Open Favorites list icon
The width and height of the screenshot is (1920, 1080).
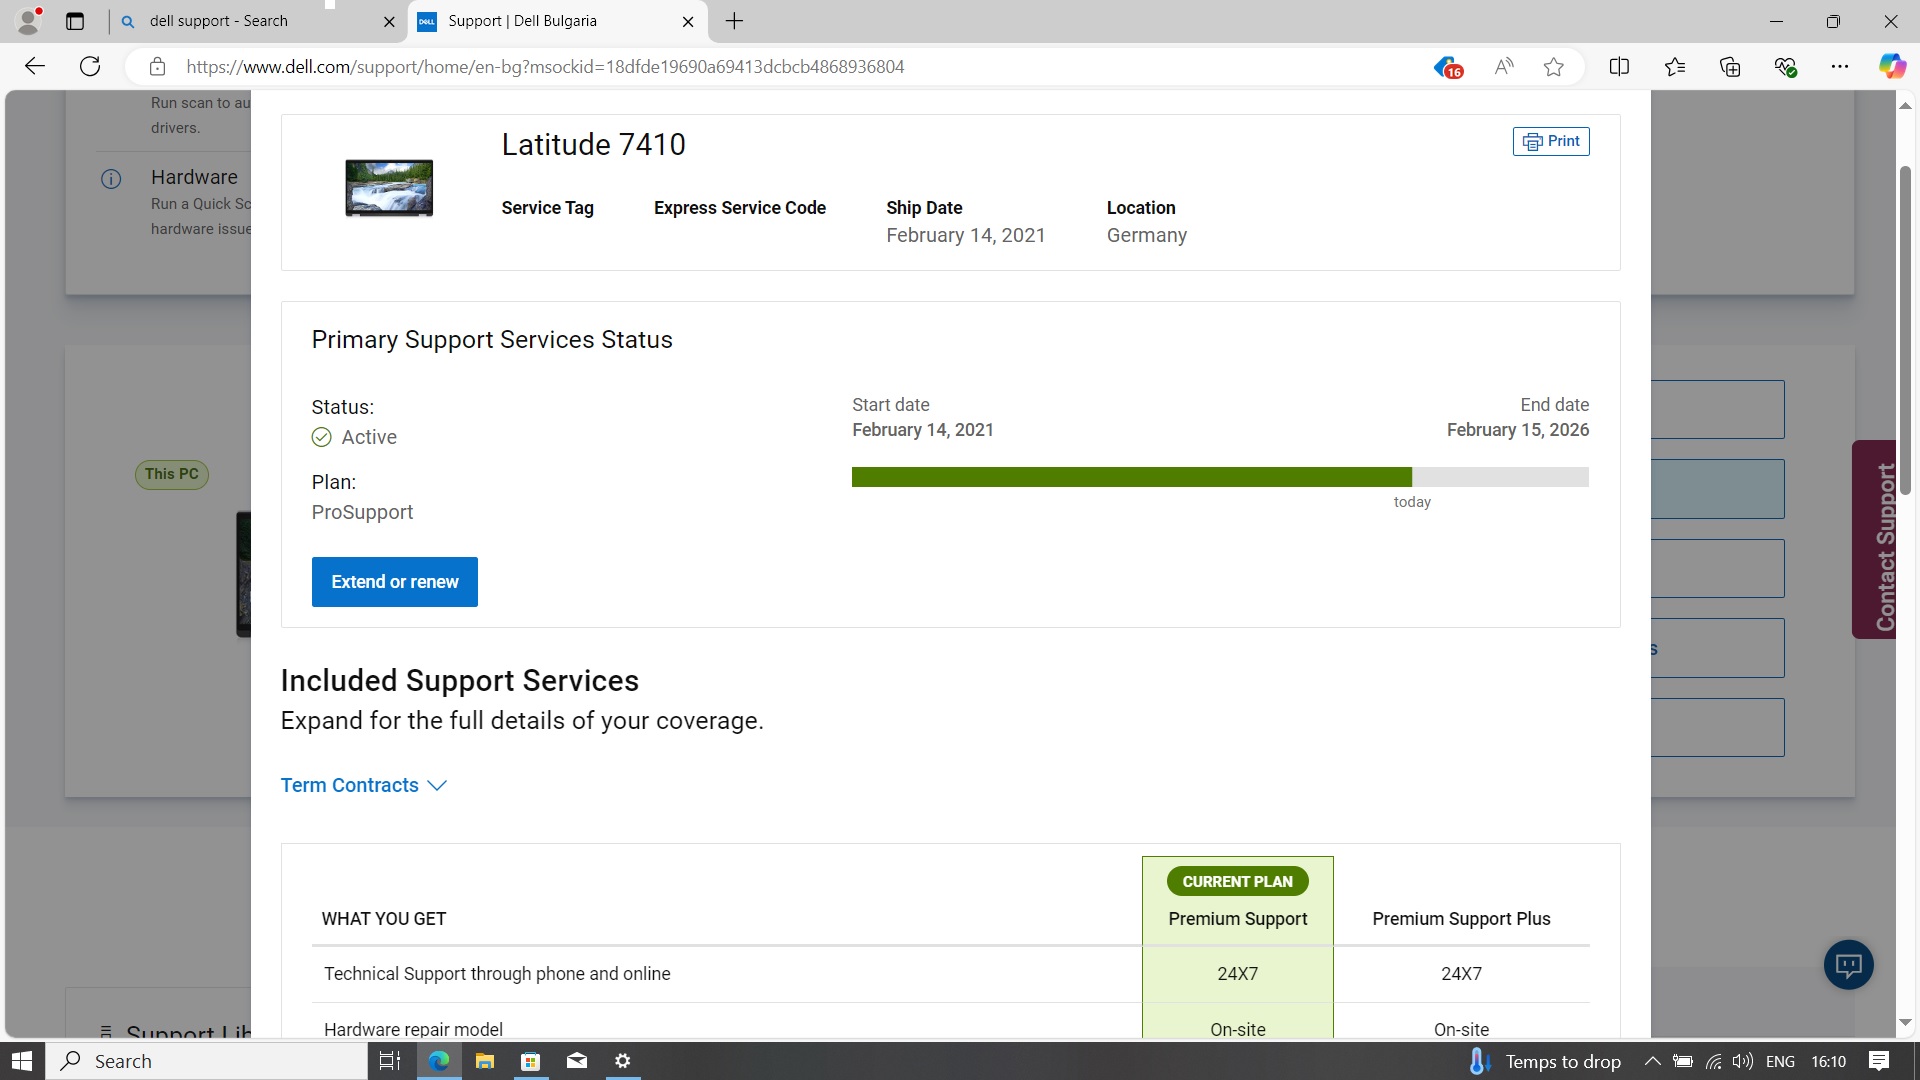pyautogui.click(x=1675, y=67)
